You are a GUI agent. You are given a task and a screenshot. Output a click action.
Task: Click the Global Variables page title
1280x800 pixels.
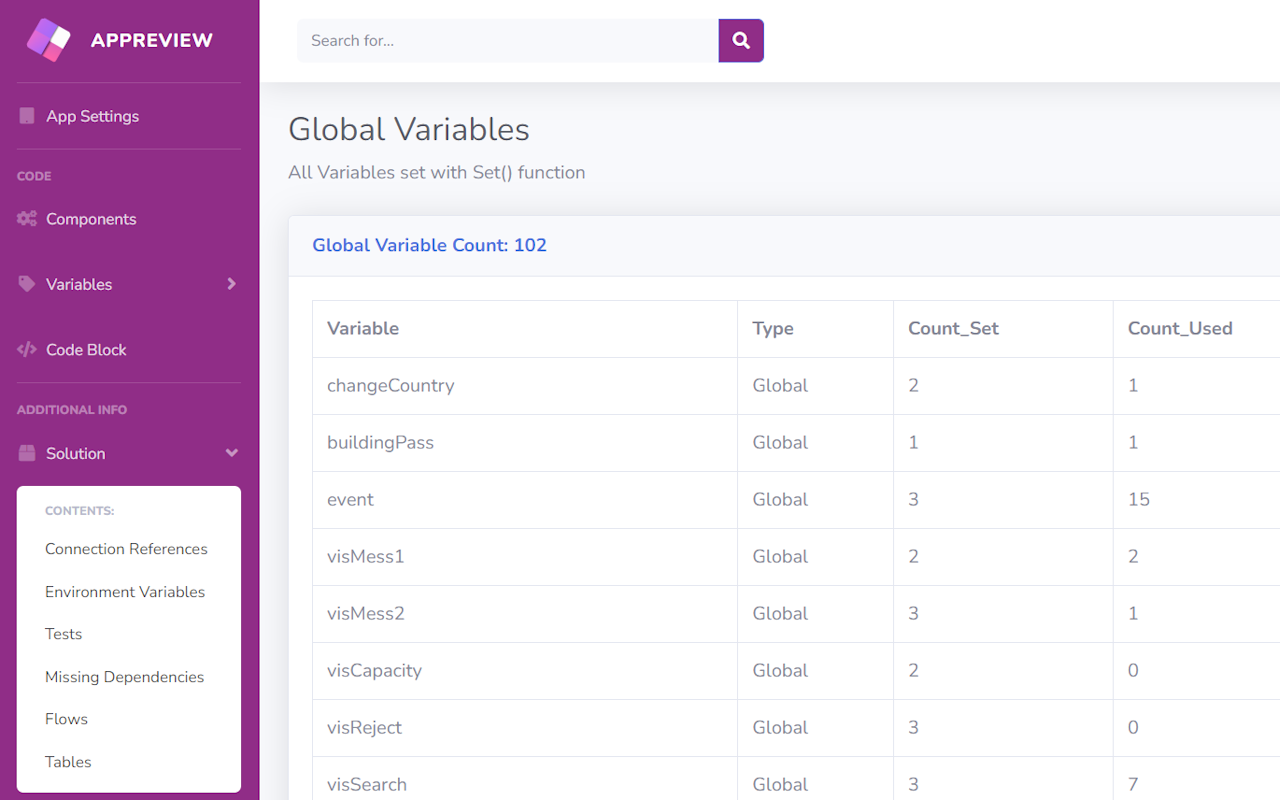coord(409,129)
